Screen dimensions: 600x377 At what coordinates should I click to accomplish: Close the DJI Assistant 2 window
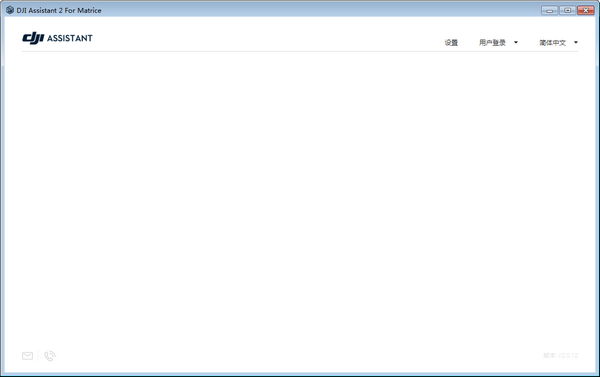pos(585,10)
